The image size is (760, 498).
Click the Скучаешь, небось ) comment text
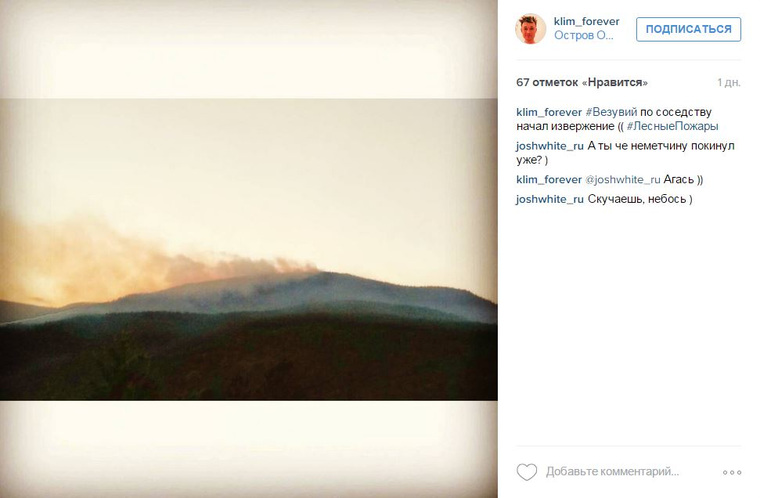640,199
